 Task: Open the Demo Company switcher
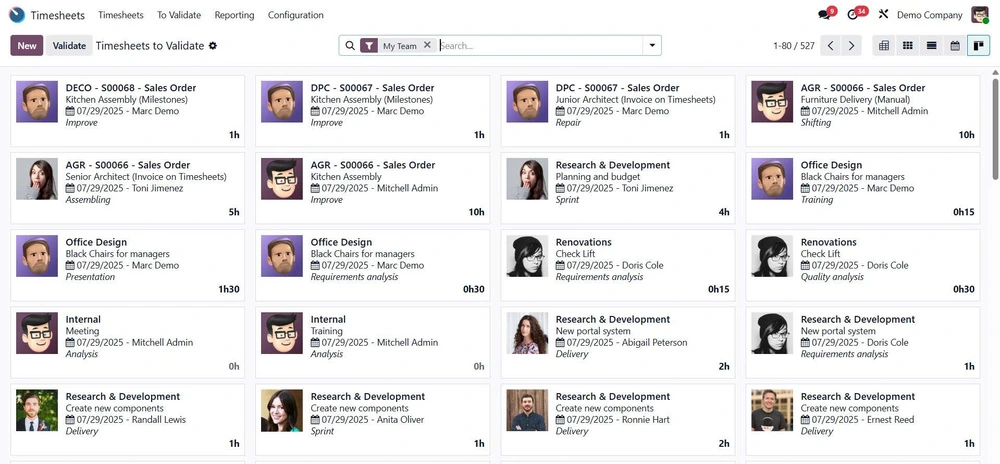[x=929, y=15]
